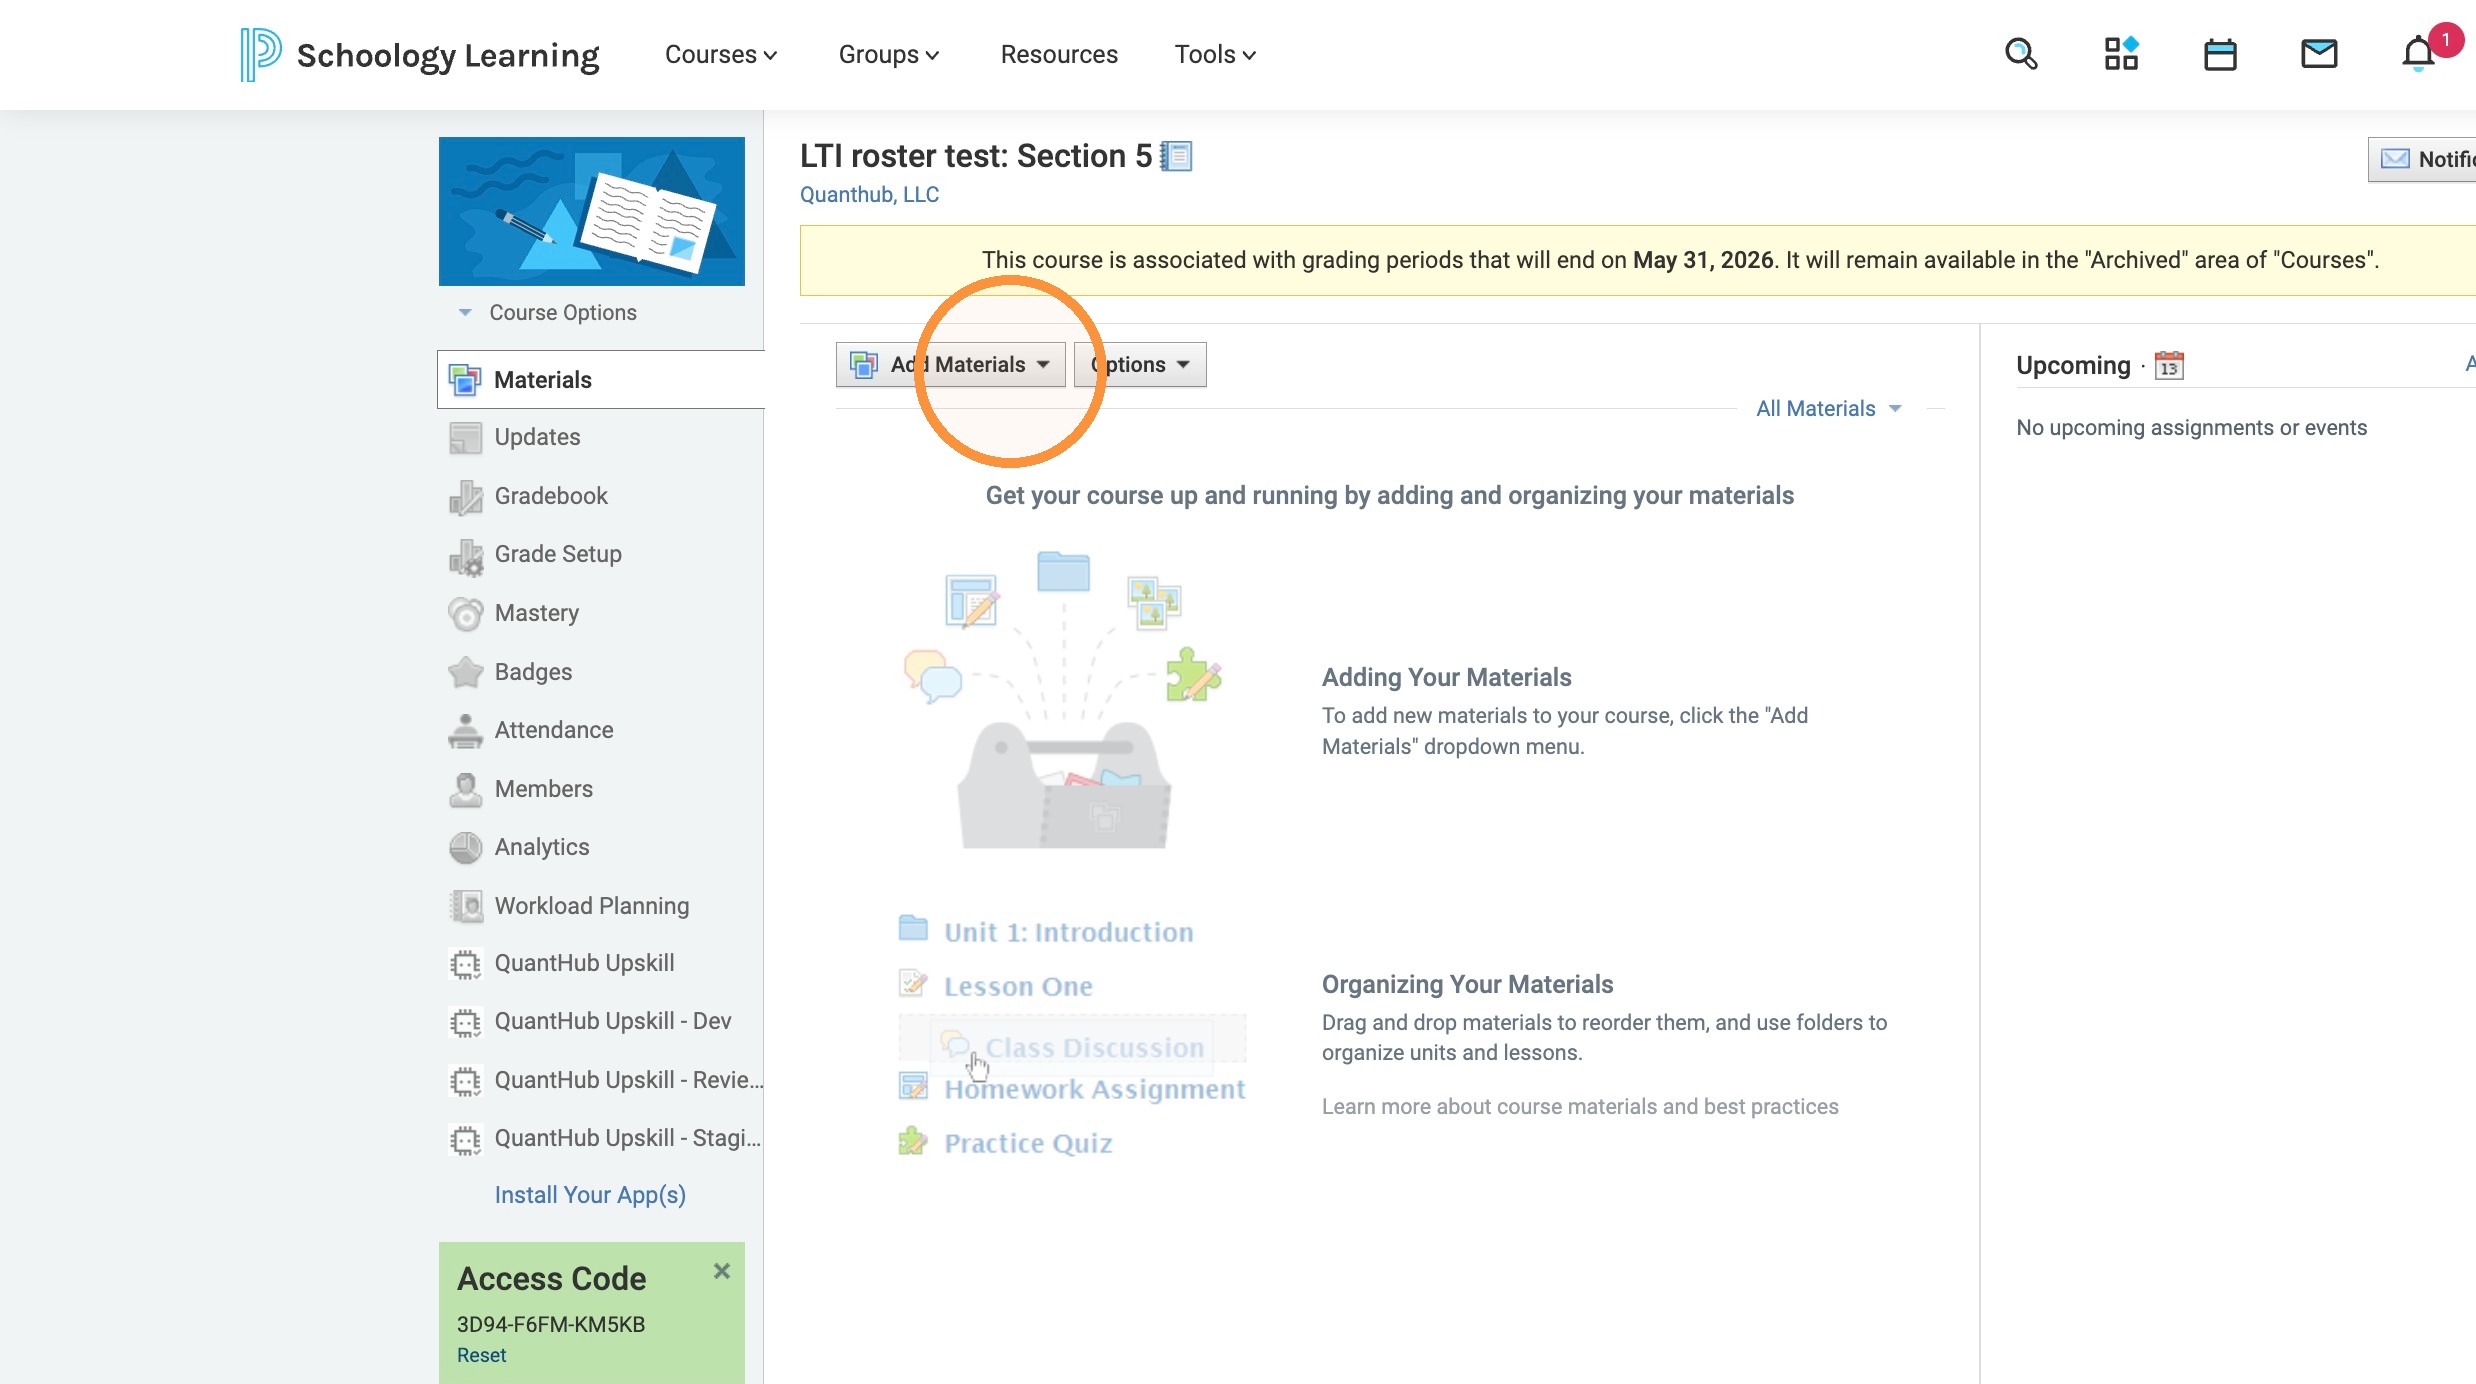
Task: Open the calendar icon in header
Action: tap(2220, 54)
